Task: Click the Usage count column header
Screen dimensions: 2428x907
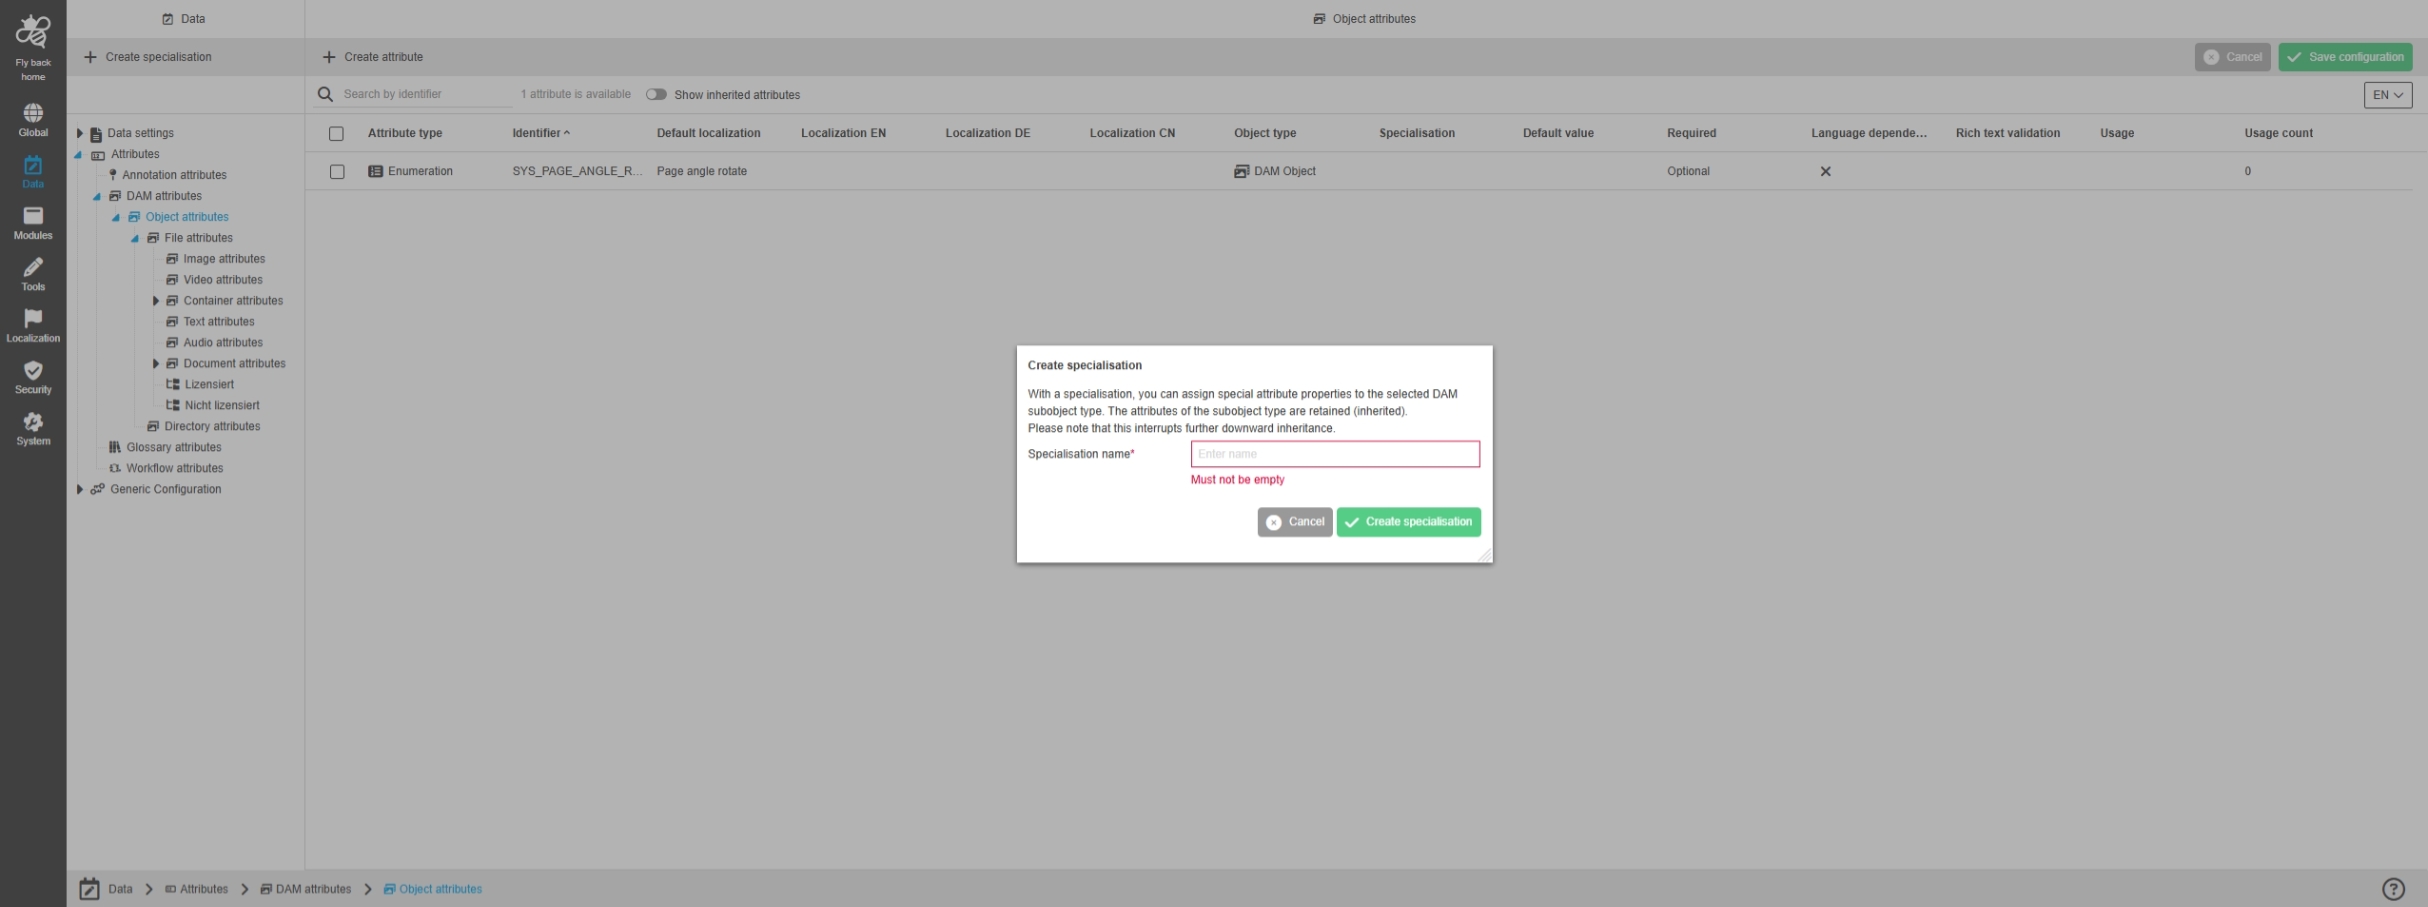Action: 2279,133
